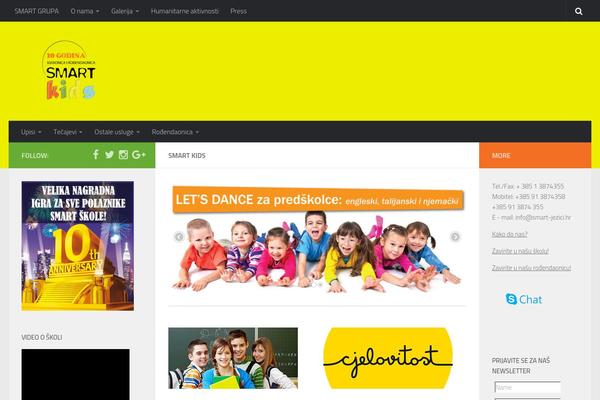Click the PRIJAVITE SE ZA NAŠ NEWSLETTER heading
600x400 pixels.
(521, 366)
